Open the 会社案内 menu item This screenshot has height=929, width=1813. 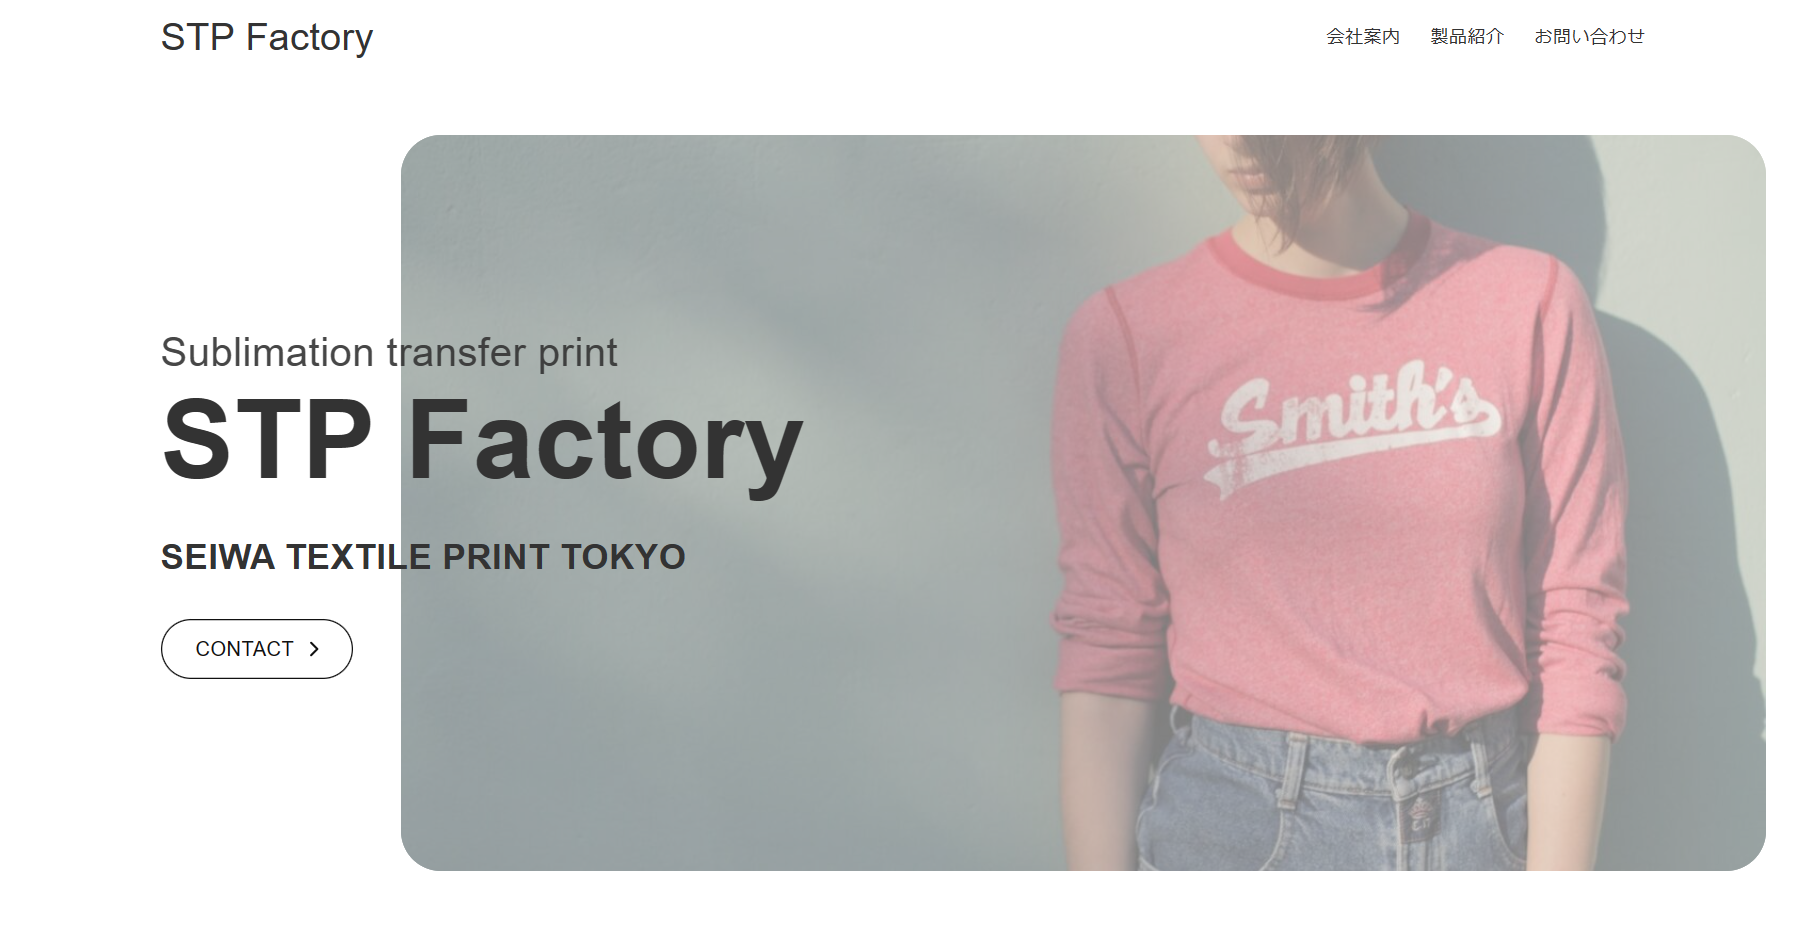coord(1363,36)
